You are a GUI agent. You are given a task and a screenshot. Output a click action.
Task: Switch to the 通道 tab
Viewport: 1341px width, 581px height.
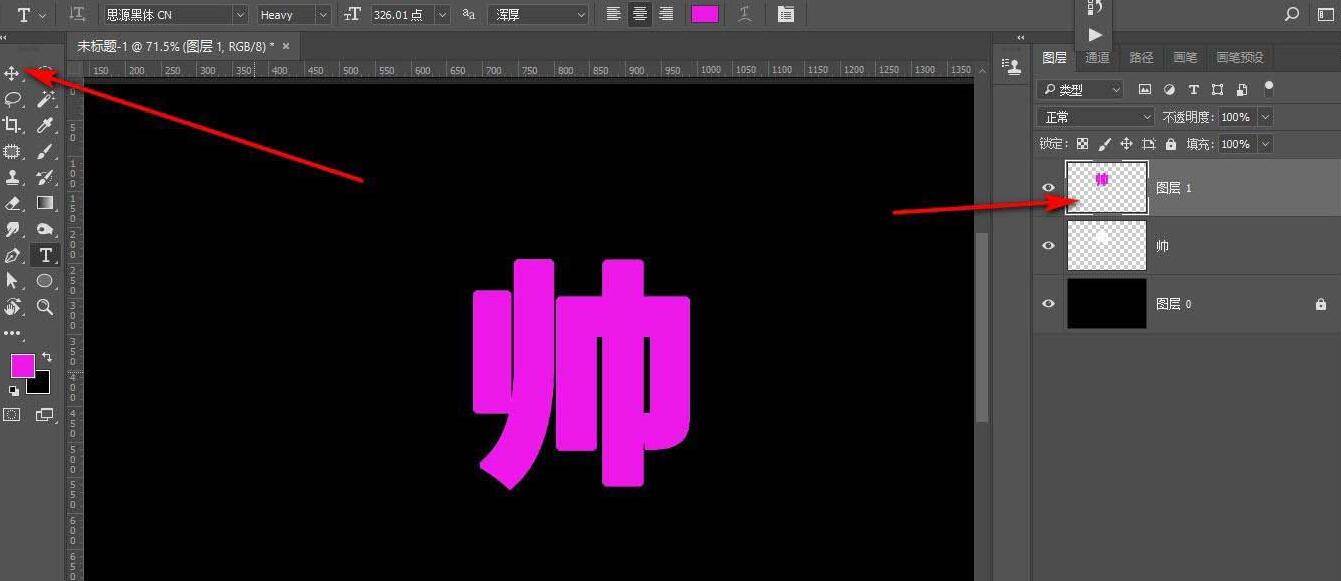click(x=1096, y=57)
